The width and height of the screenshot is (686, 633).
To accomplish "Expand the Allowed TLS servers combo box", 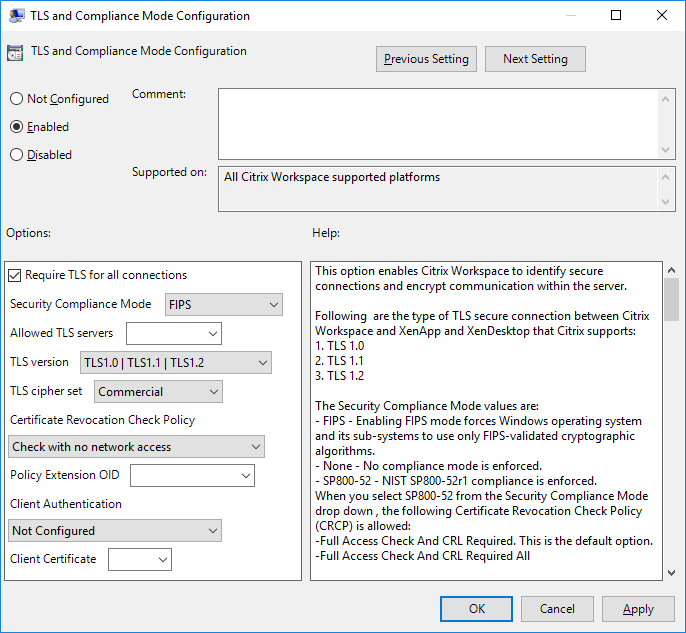I will pos(173,333).
